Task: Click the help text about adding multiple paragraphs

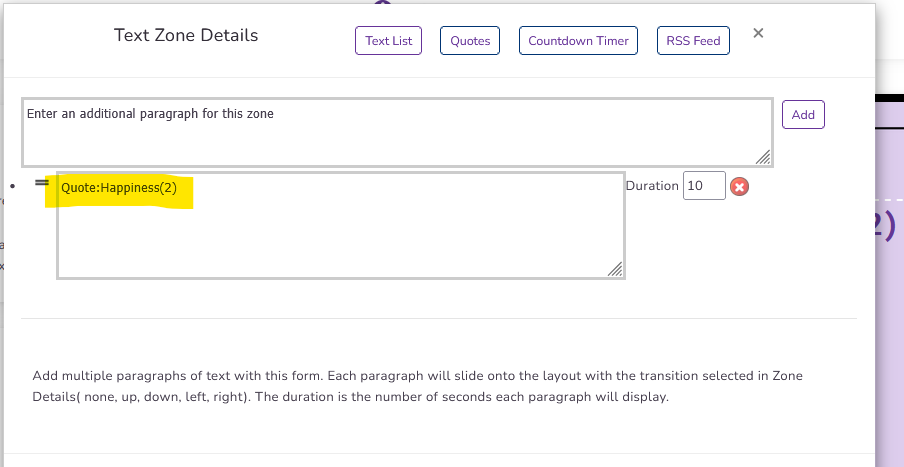Action: [x=417, y=386]
